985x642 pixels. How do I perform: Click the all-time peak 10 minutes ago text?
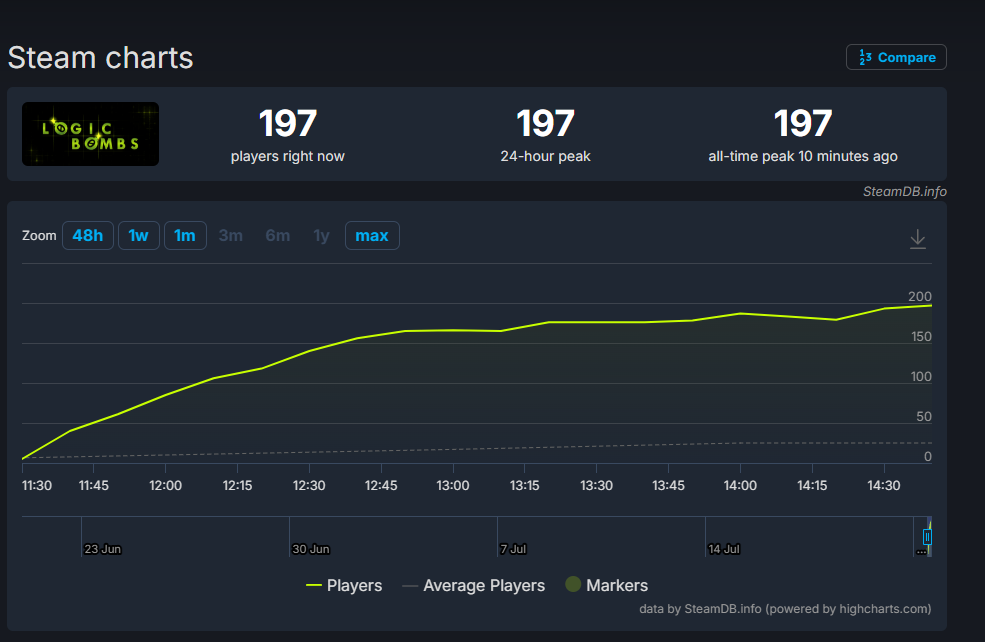803,156
